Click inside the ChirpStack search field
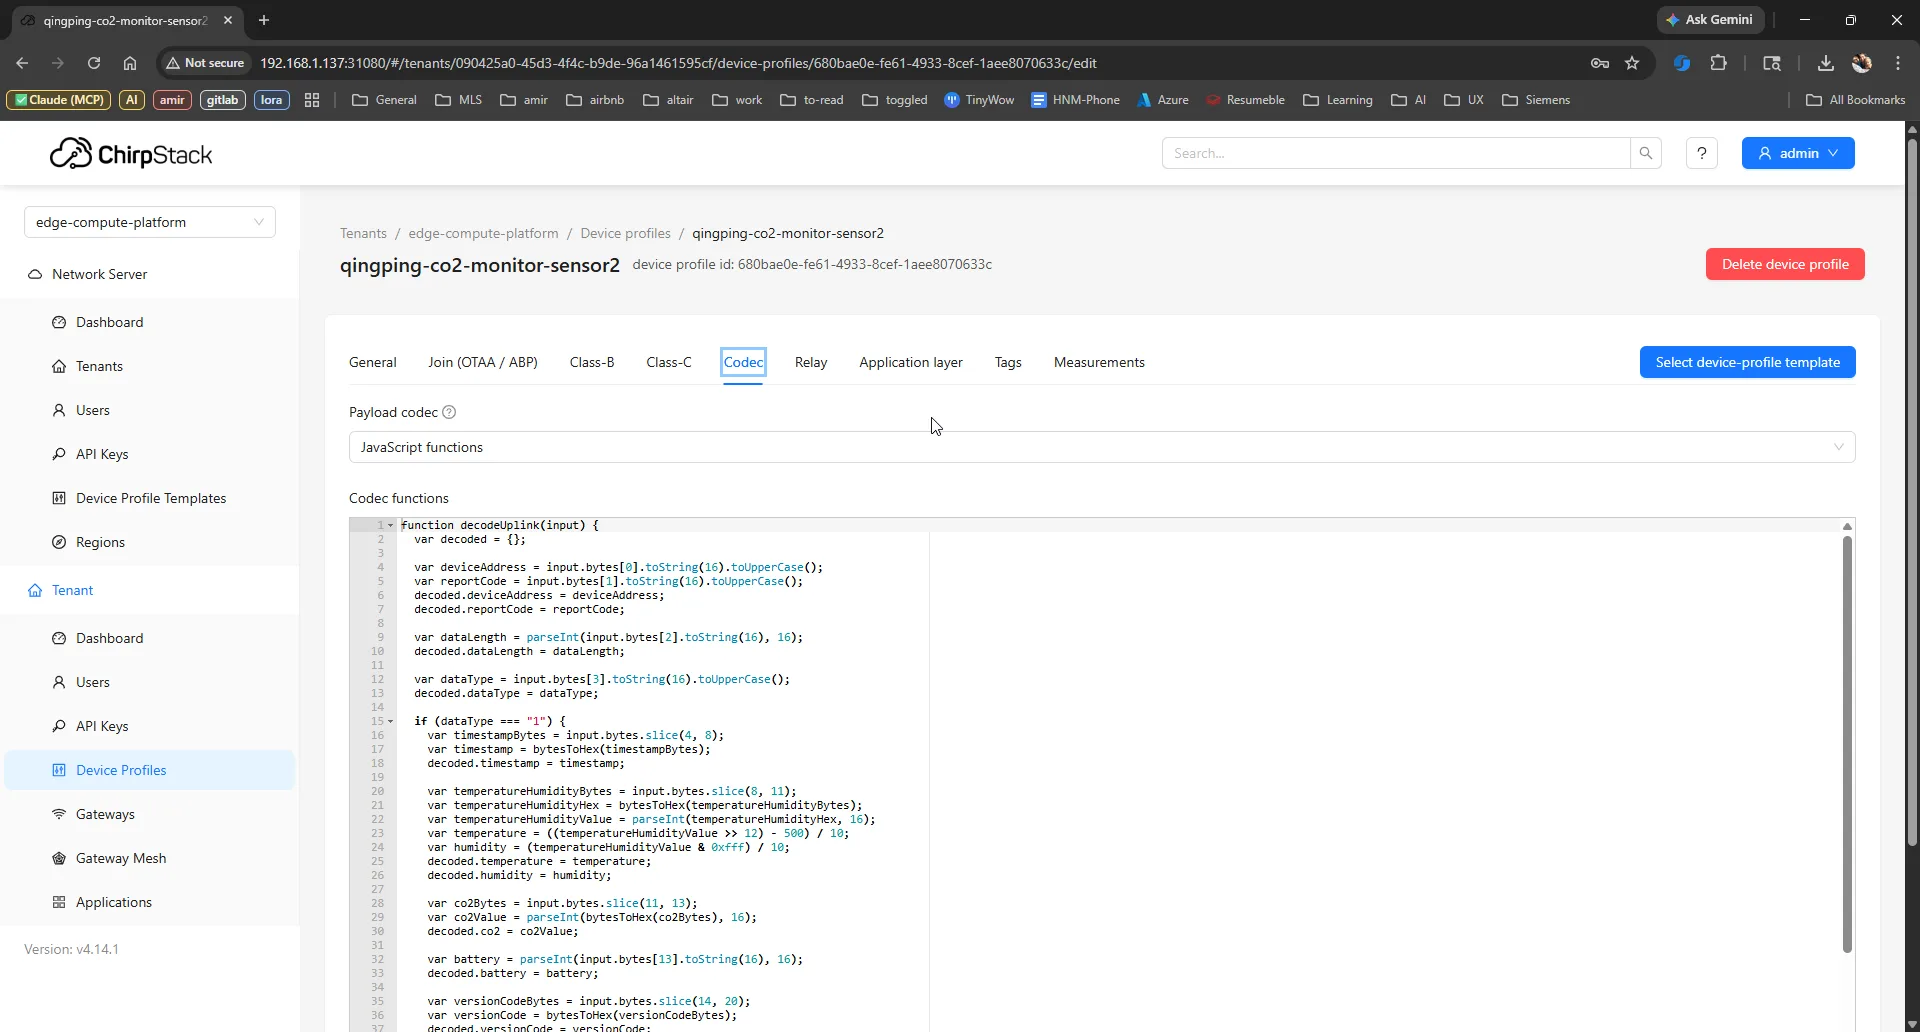Image resolution: width=1920 pixels, height=1032 pixels. point(1396,153)
